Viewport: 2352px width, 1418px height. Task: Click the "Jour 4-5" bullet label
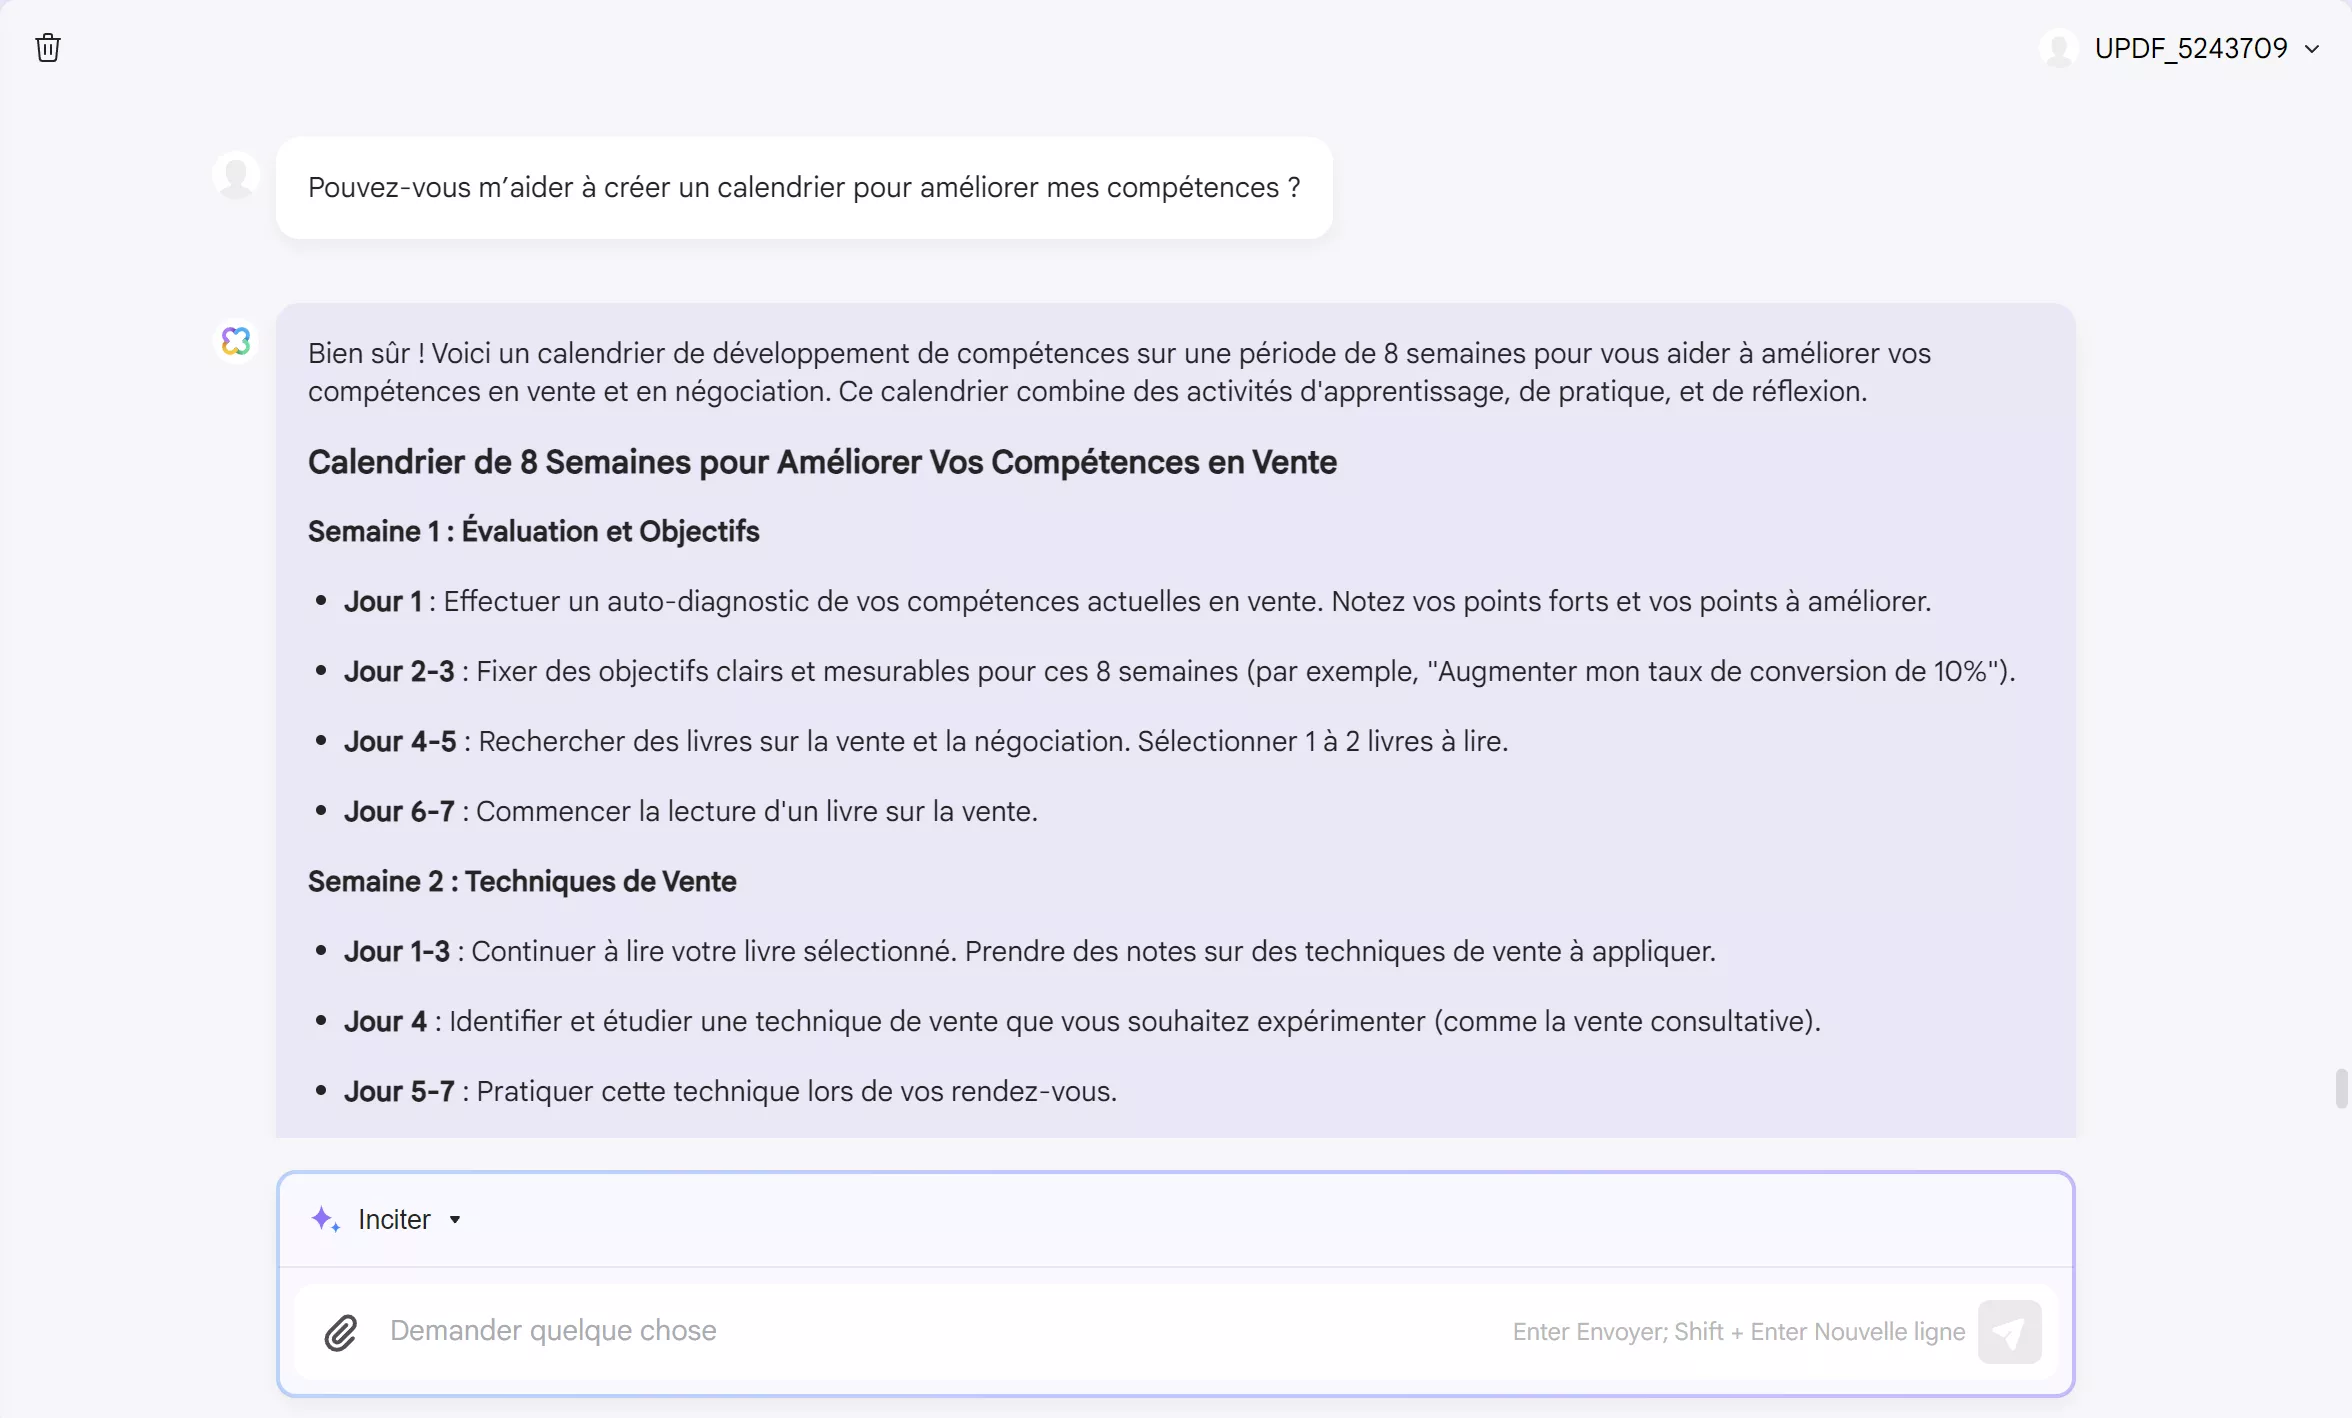pyautogui.click(x=400, y=741)
